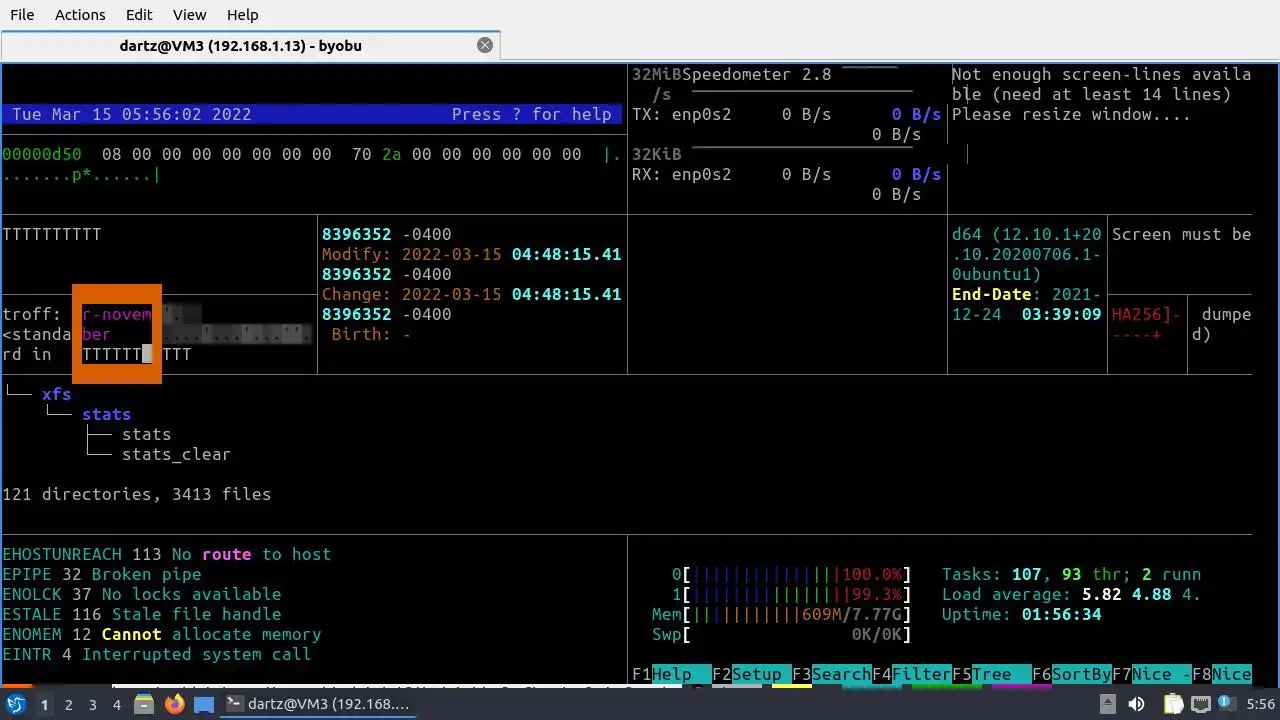This screenshot has height=720, width=1280.
Task: Click the update notifier tray icon
Action: tap(1228, 704)
